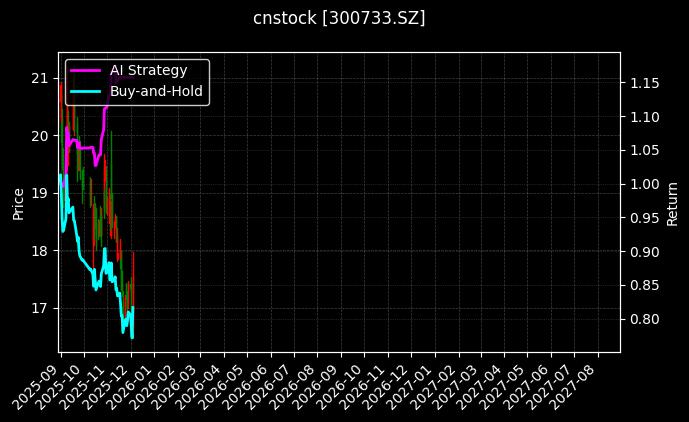This screenshot has height=422, width=689.
Task: Click the 2026-03 date label
Action: [175, 388]
